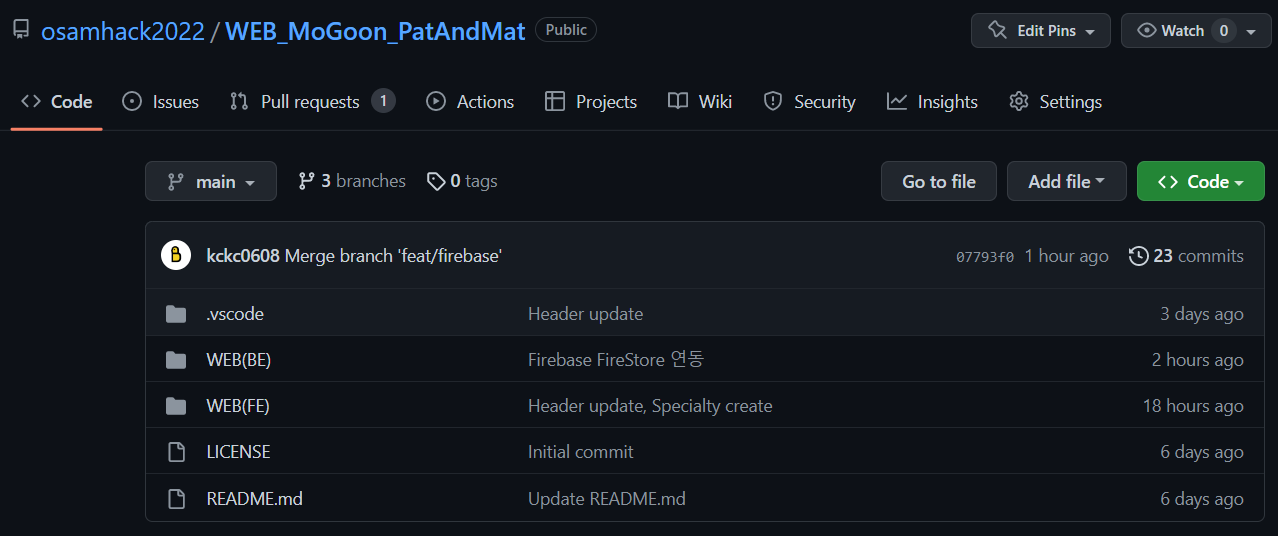Click the '6 days ago' timestamp for LICENSE
This screenshot has height=536, width=1278.
[1202, 452]
